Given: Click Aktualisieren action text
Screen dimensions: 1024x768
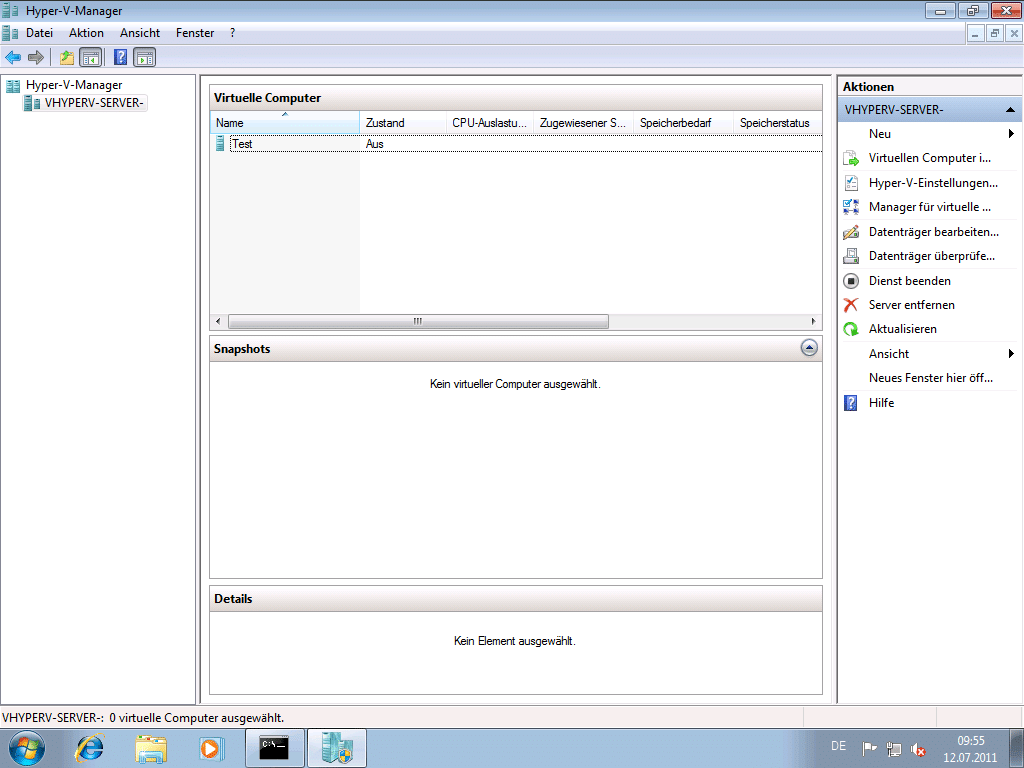Looking at the screenshot, I should pyautogui.click(x=903, y=329).
